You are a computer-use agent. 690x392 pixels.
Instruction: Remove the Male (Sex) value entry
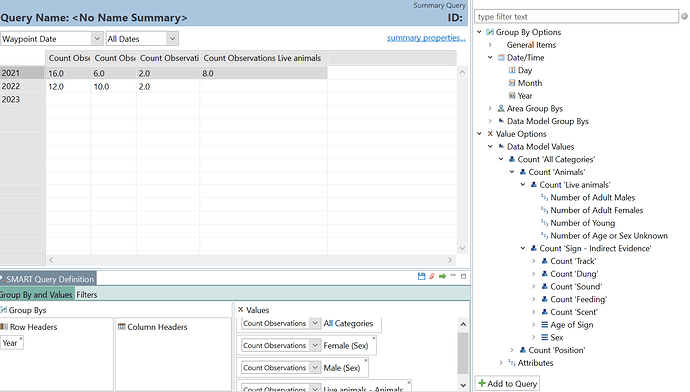pos(366,360)
